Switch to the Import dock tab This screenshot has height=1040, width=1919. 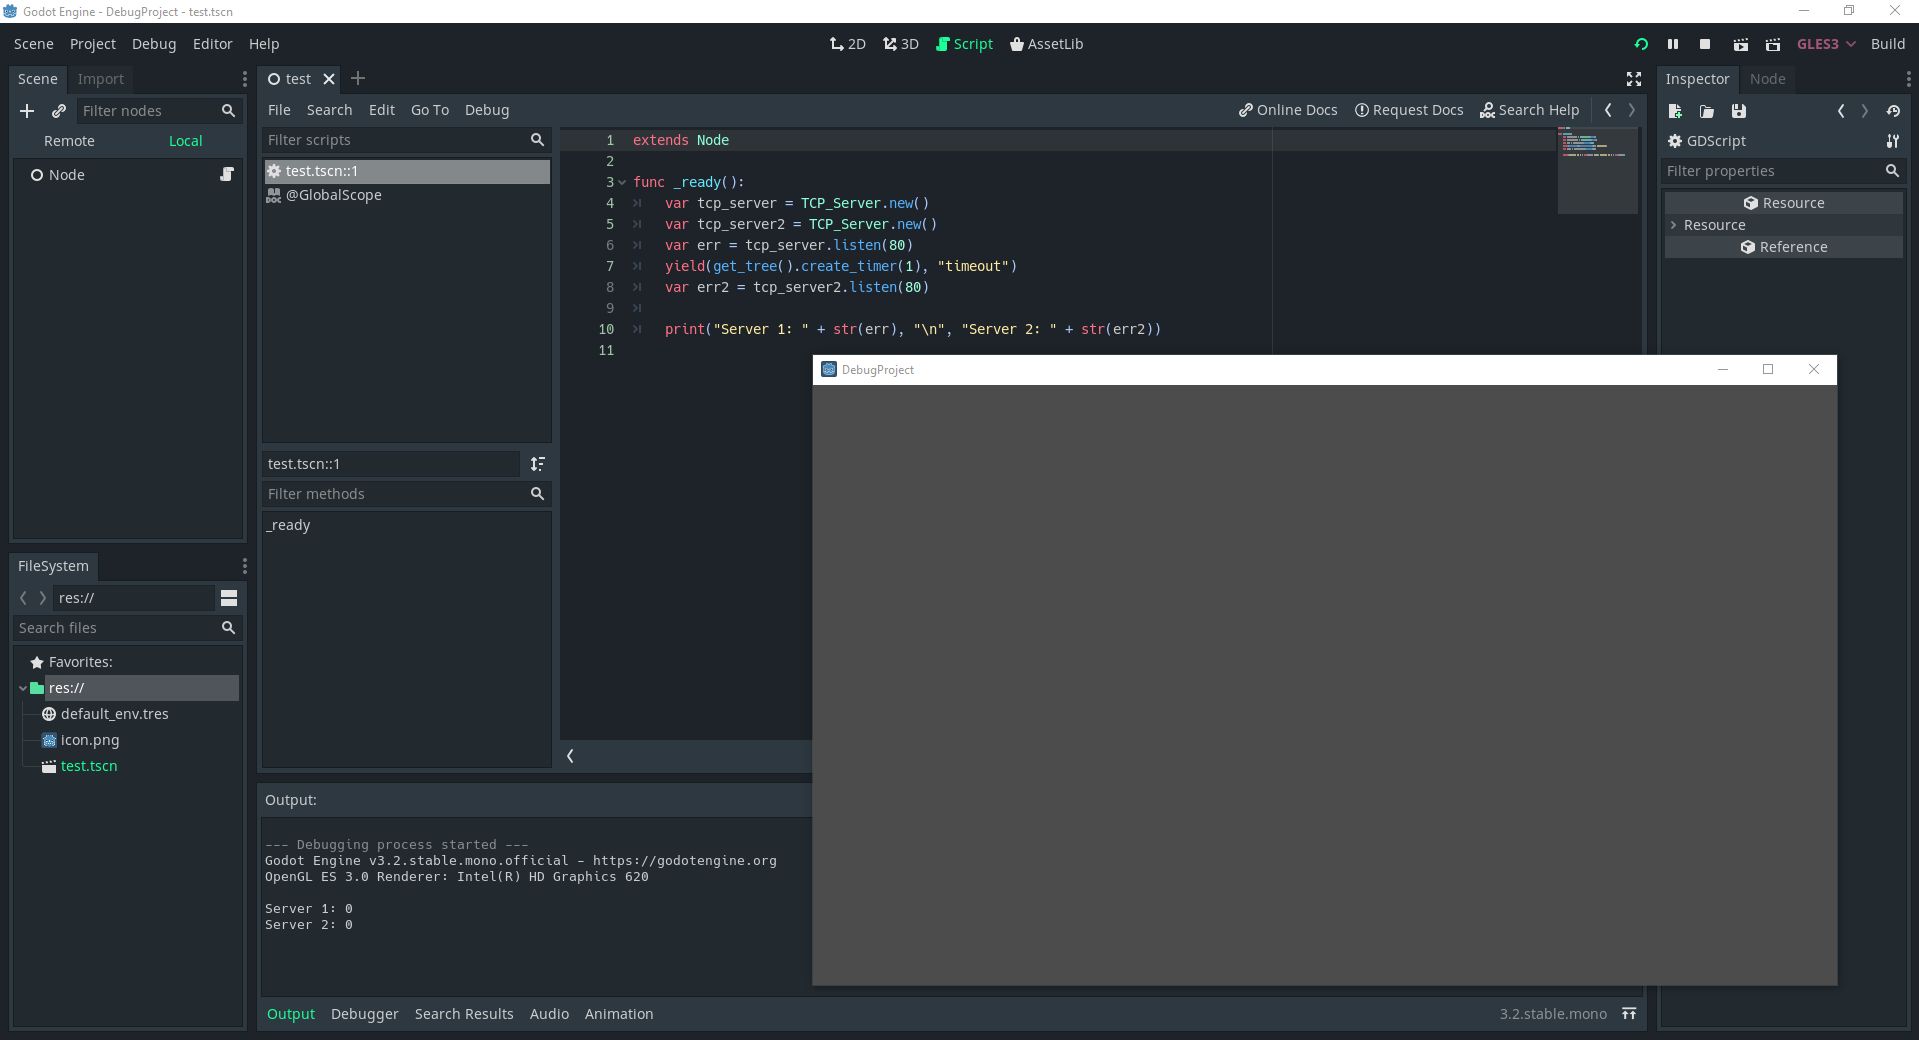point(101,79)
